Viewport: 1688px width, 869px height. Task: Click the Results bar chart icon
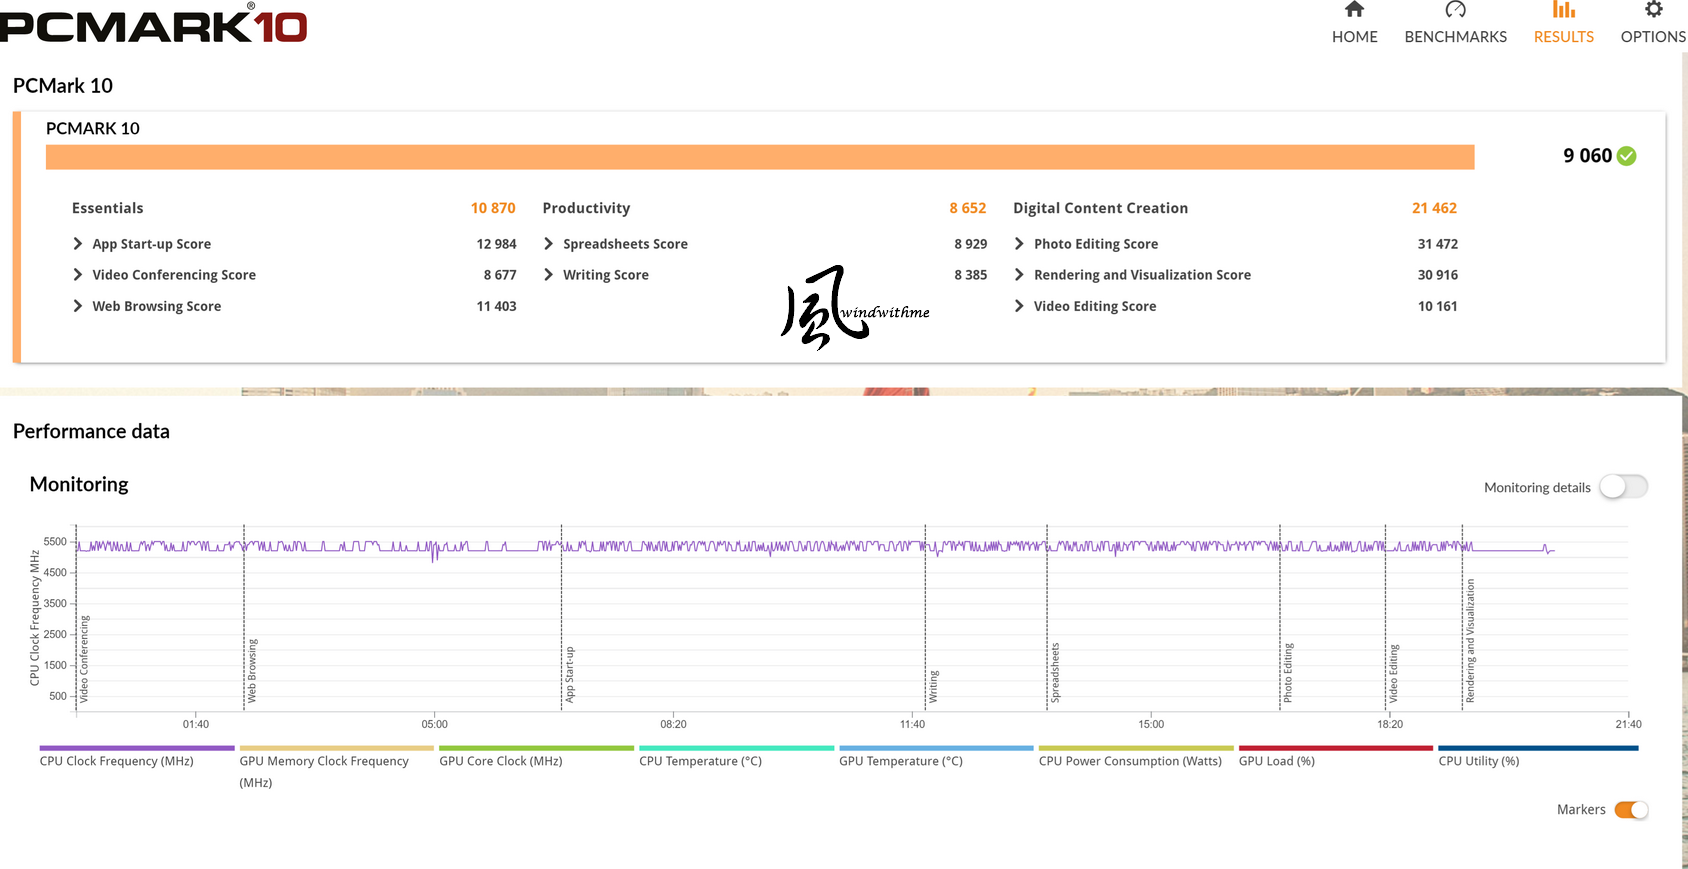(1563, 10)
